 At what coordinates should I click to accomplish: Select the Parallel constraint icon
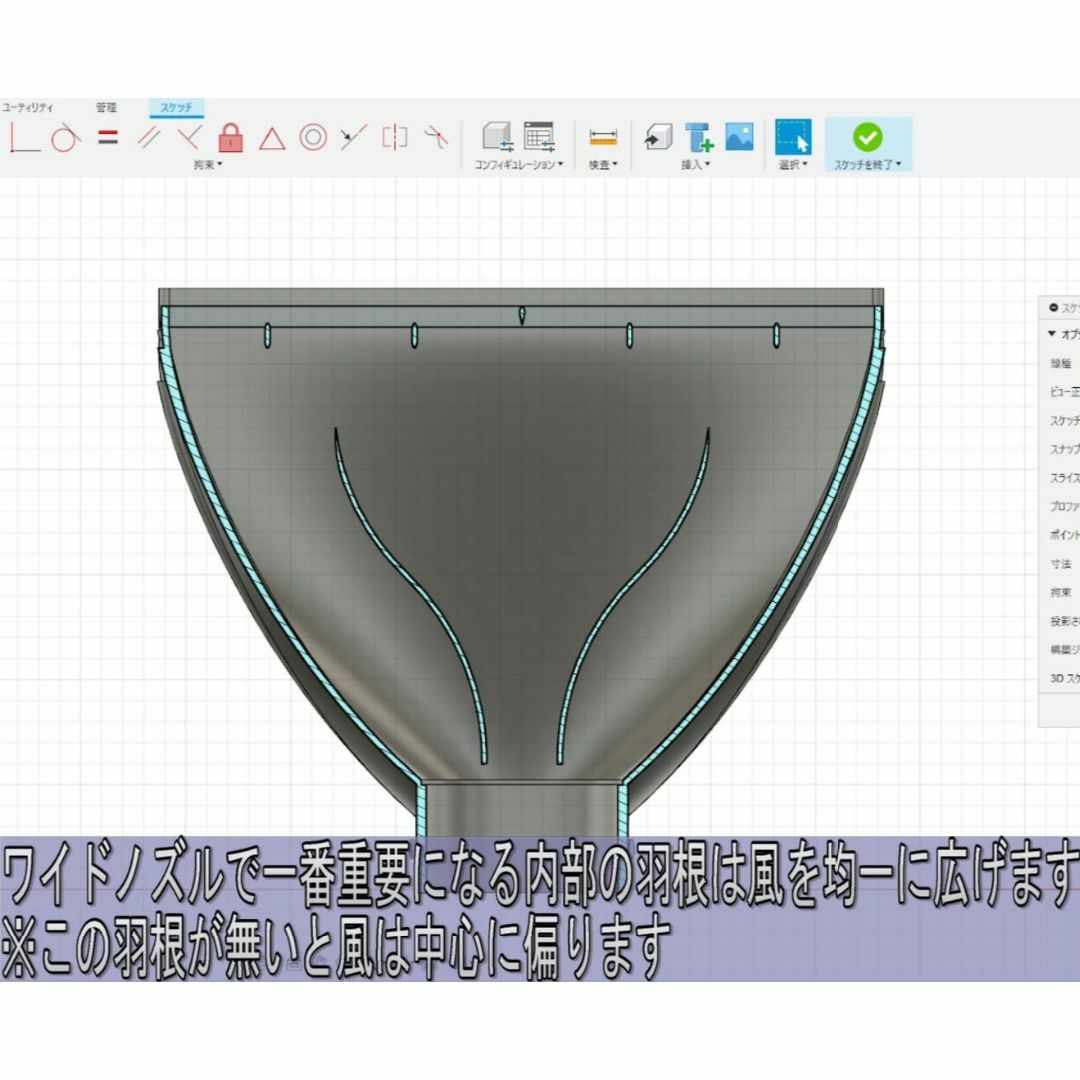pos(150,135)
